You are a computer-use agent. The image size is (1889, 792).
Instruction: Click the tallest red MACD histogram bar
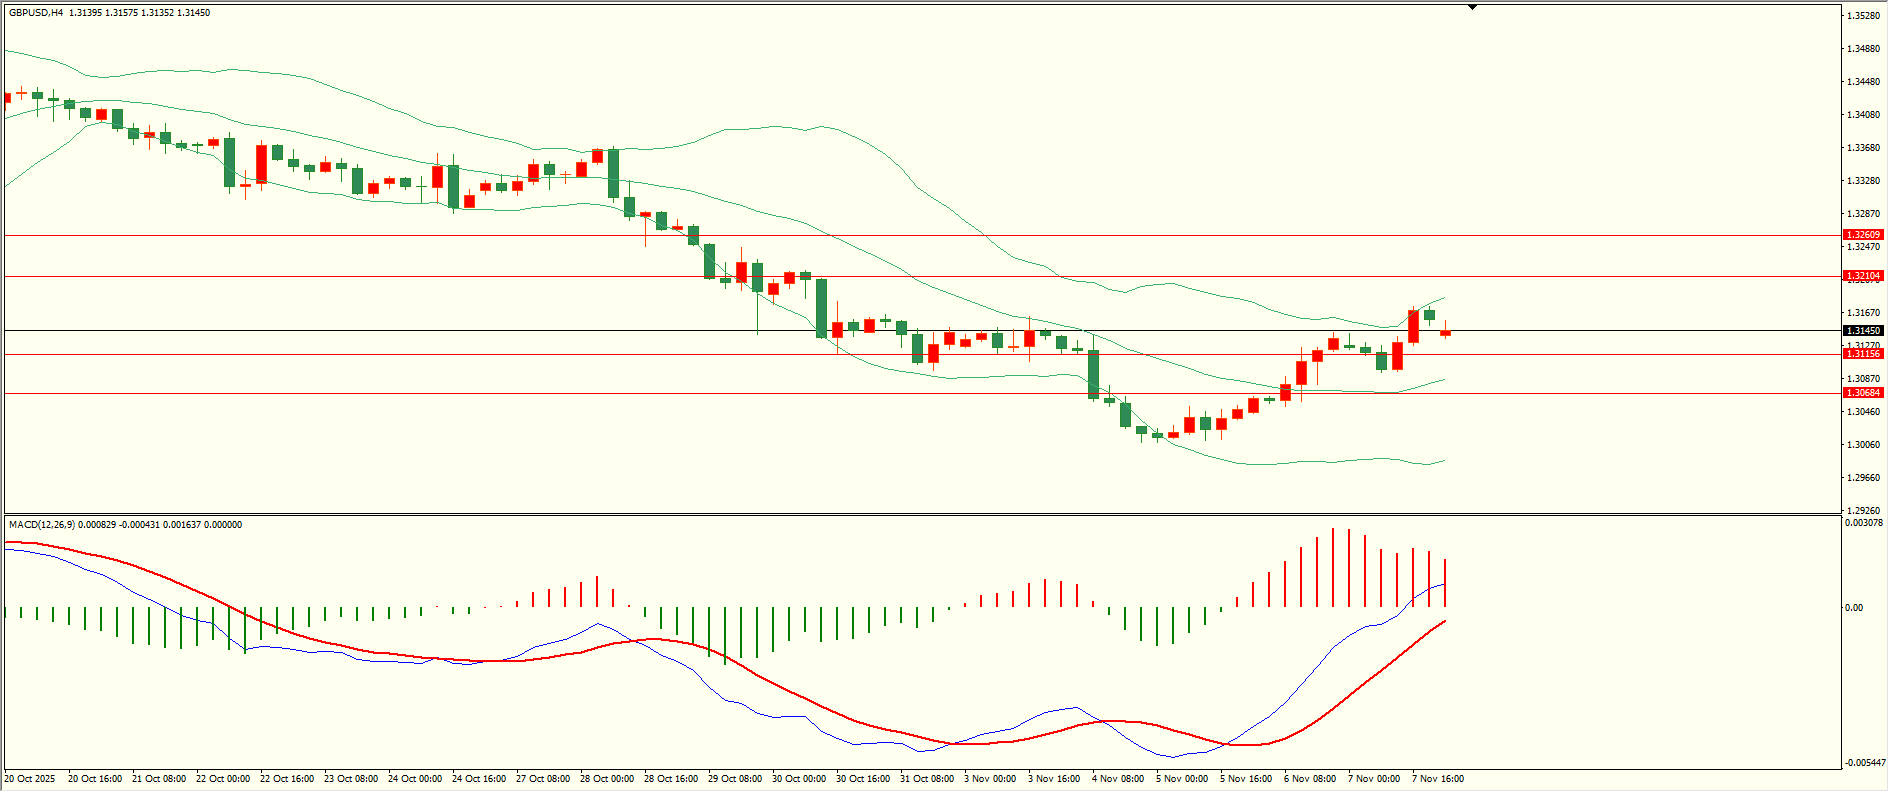(x=1333, y=567)
